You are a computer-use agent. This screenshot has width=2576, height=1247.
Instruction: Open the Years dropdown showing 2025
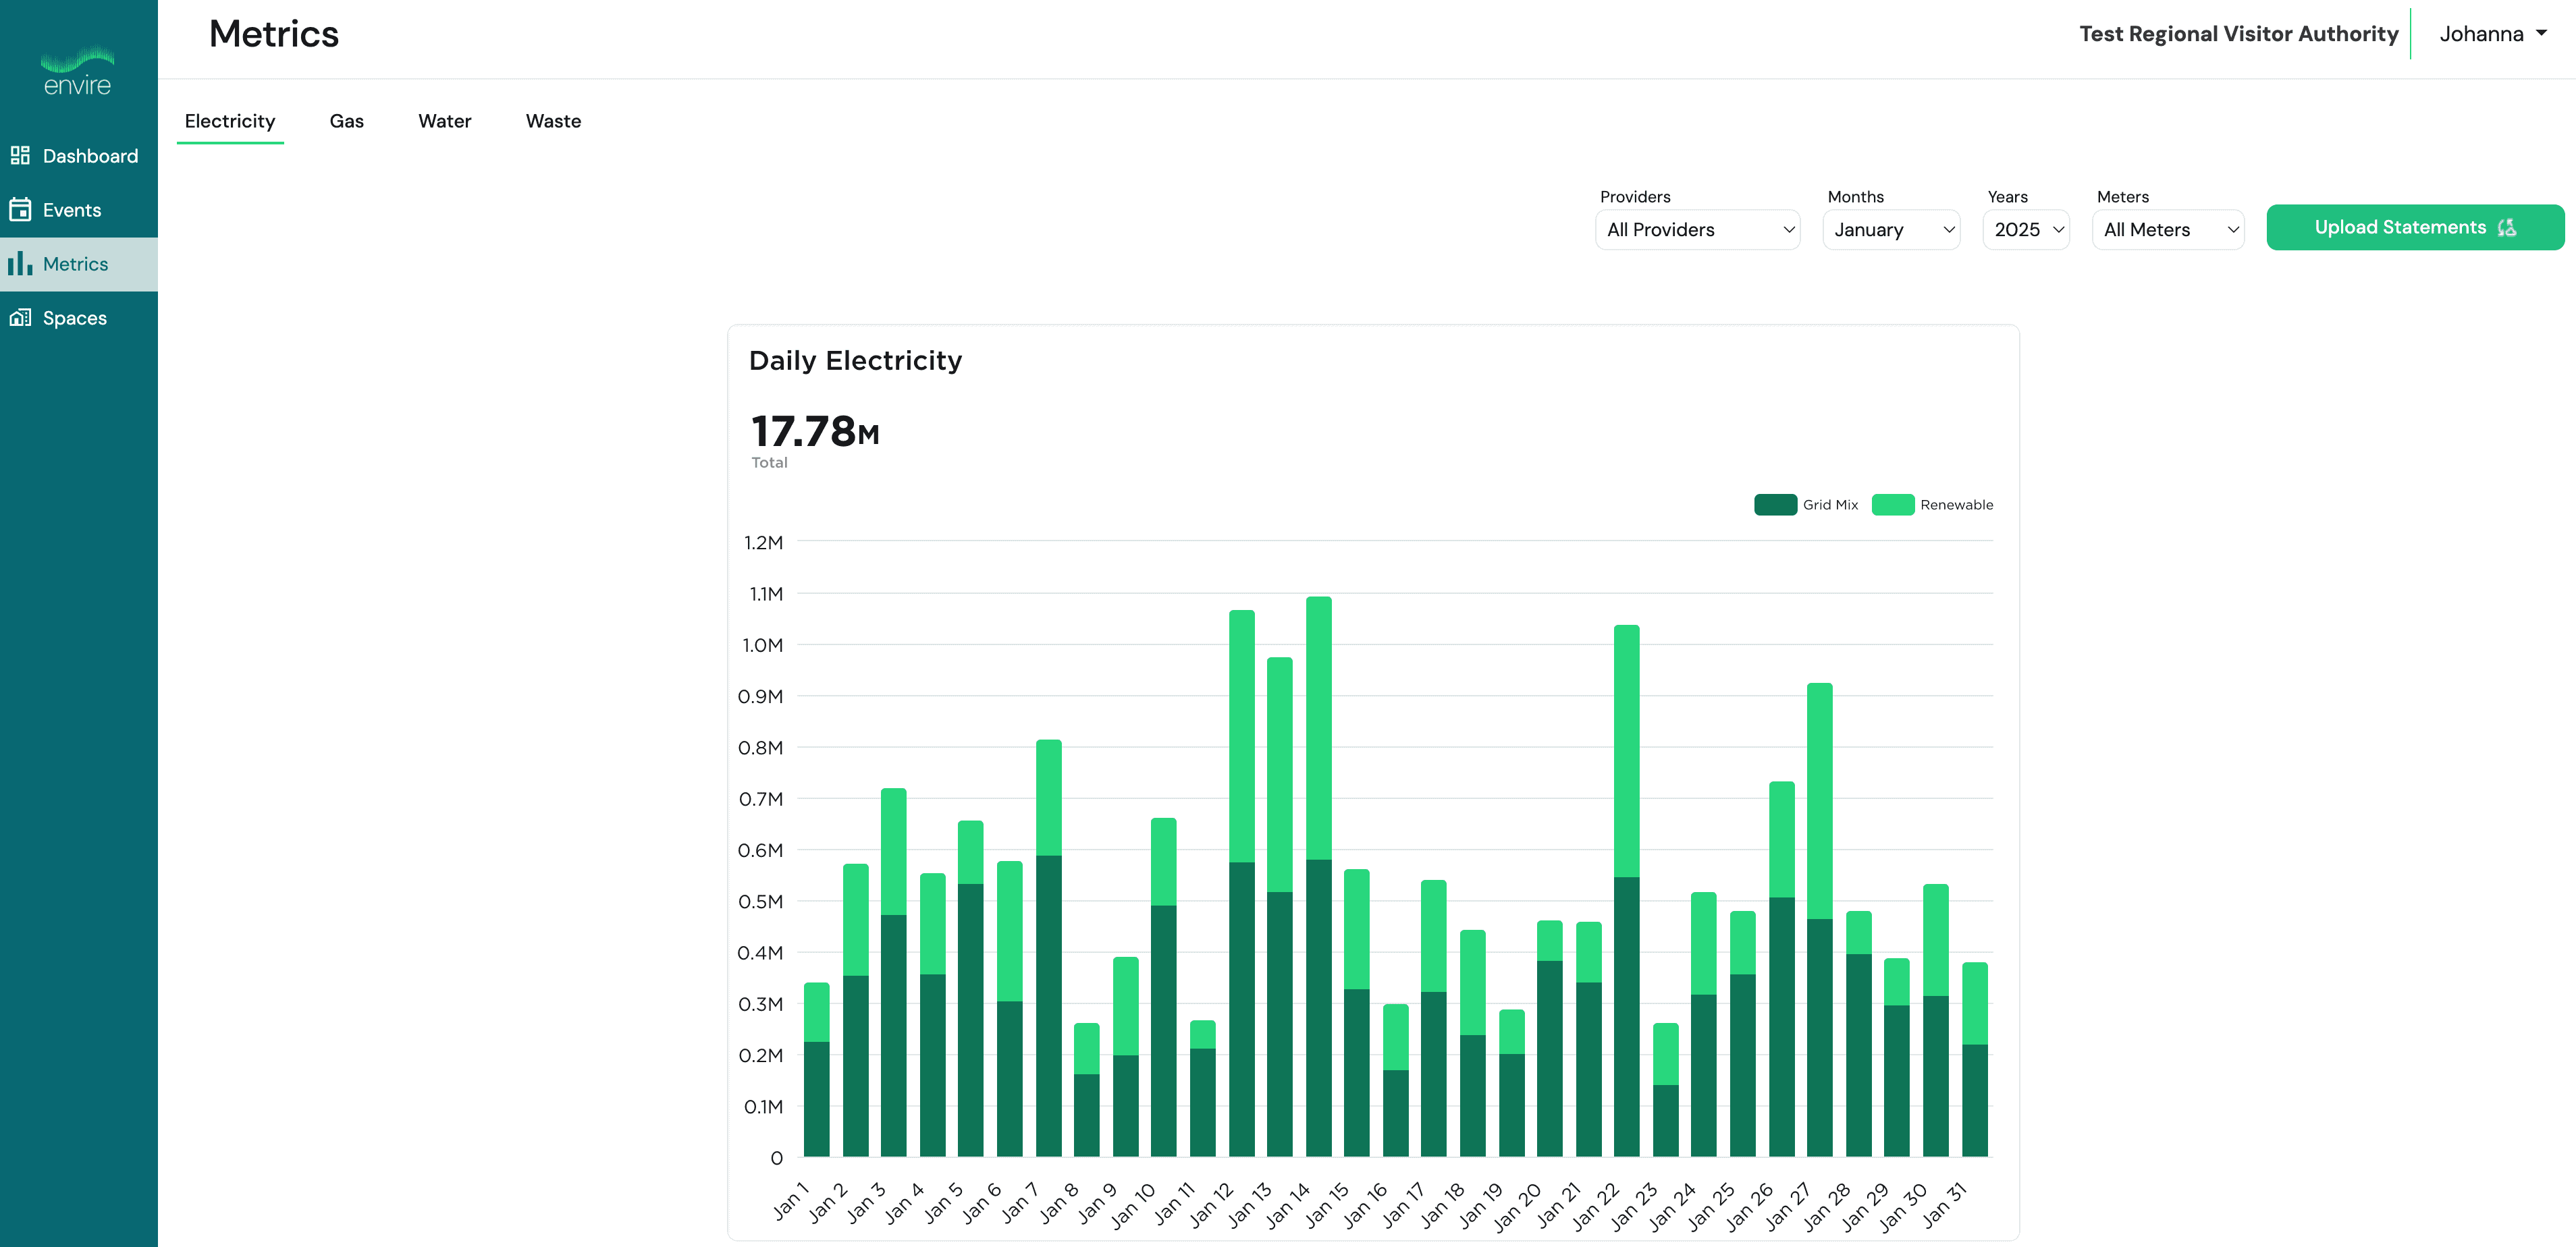2026,230
